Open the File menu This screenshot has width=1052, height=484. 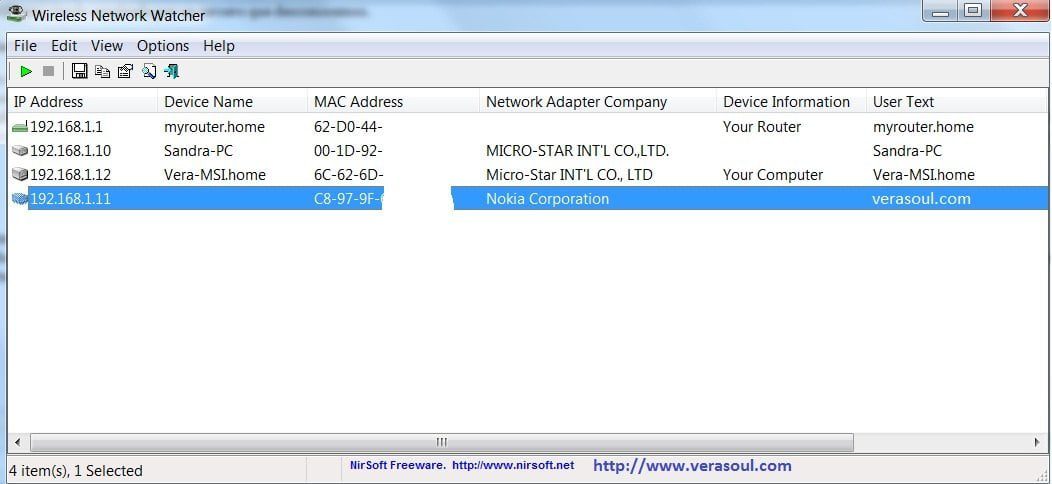[25, 46]
